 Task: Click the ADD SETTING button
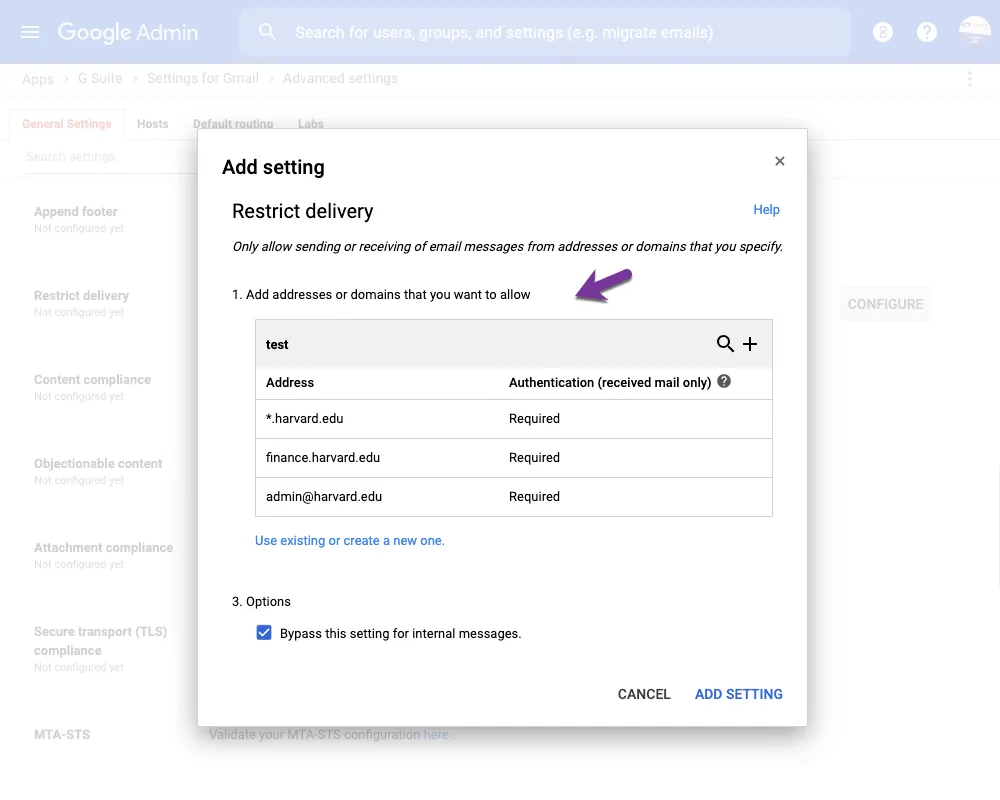coord(739,694)
